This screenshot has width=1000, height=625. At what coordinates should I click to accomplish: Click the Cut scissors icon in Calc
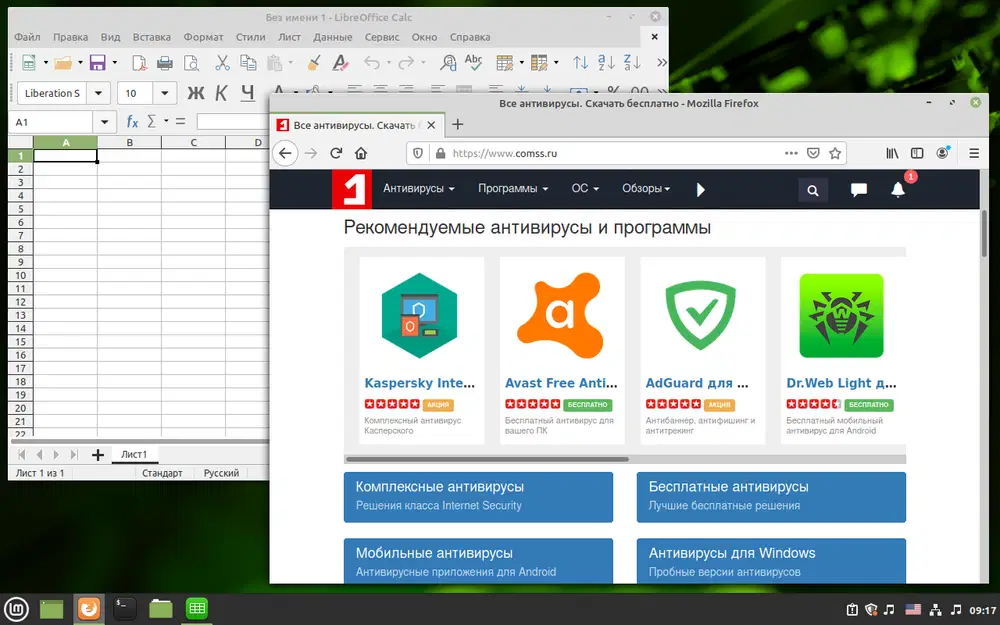(x=222, y=62)
